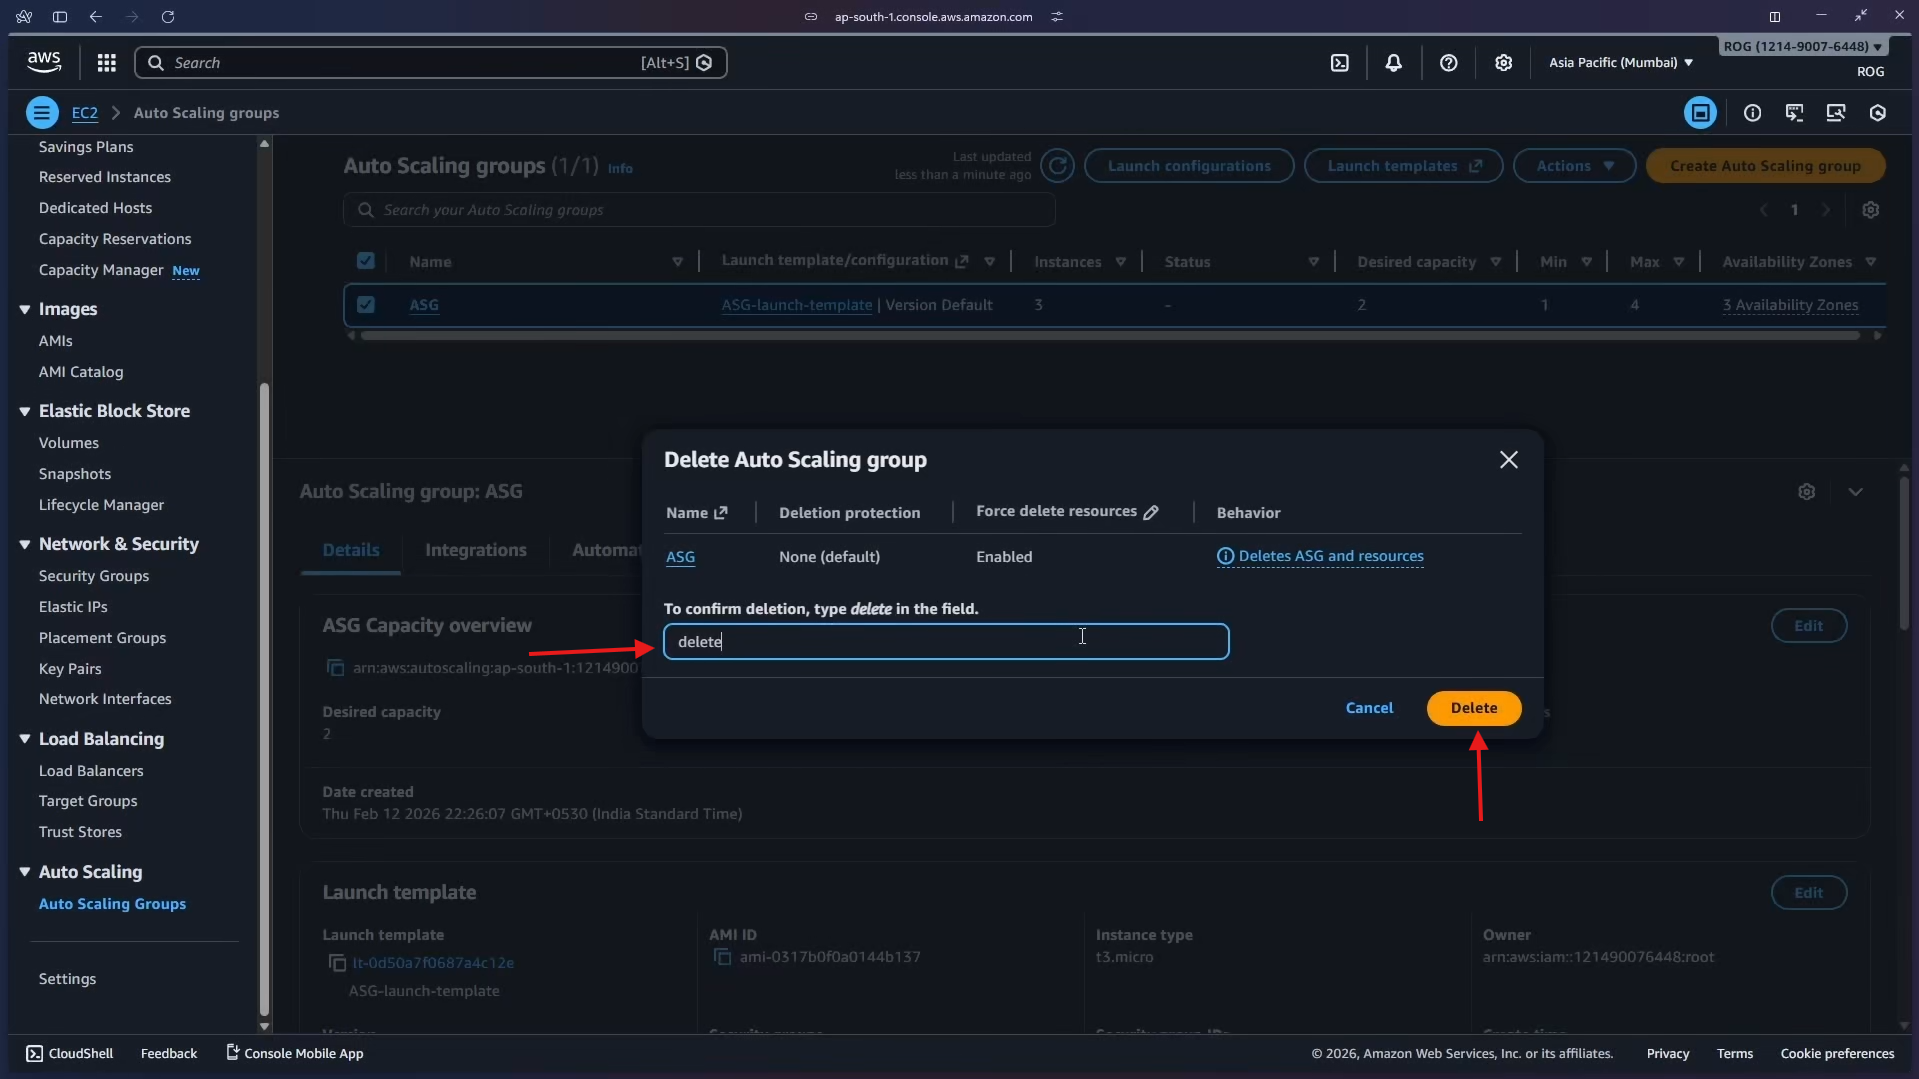Click the hamburger menu beside the EC2 breadcrumb
The height and width of the screenshot is (1079, 1919).
pos(41,112)
